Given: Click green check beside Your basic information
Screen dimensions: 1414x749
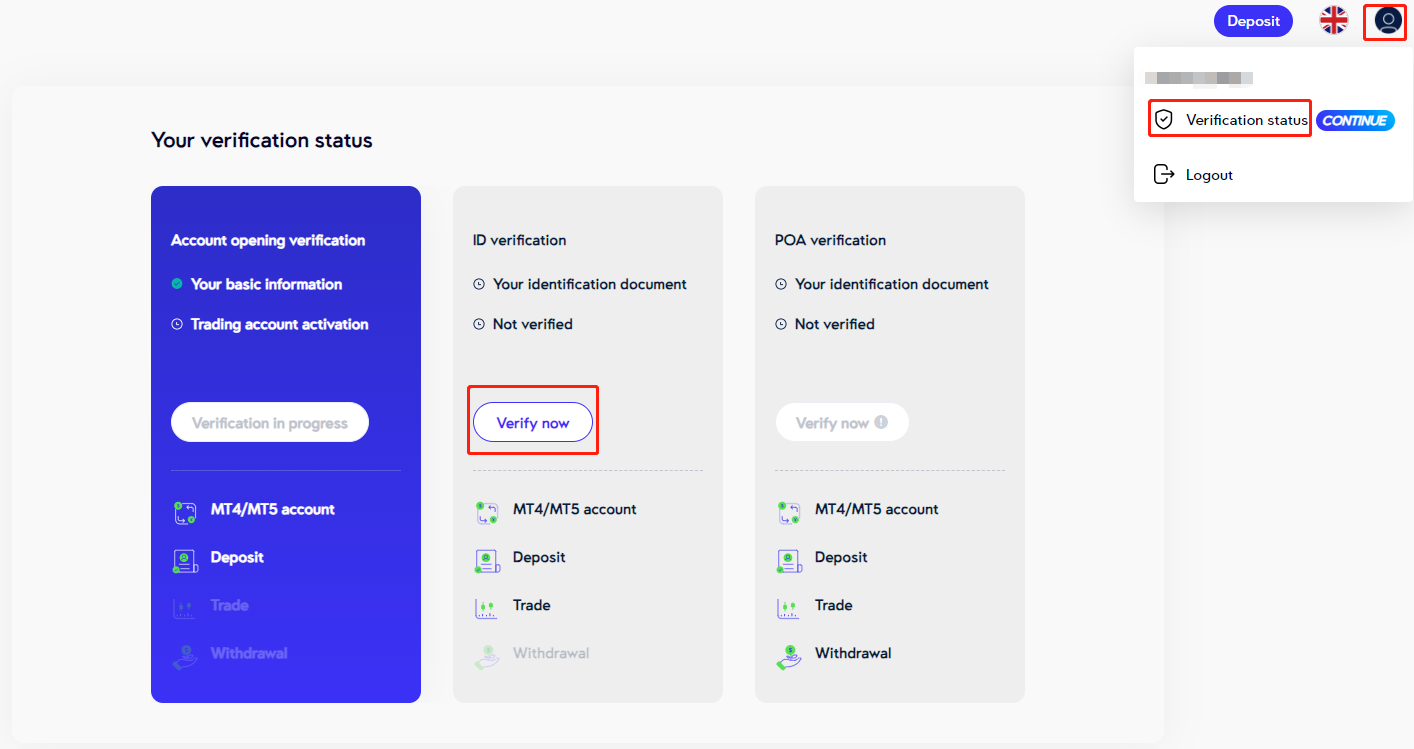Looking at the screenshot, I should pos(177,284).
